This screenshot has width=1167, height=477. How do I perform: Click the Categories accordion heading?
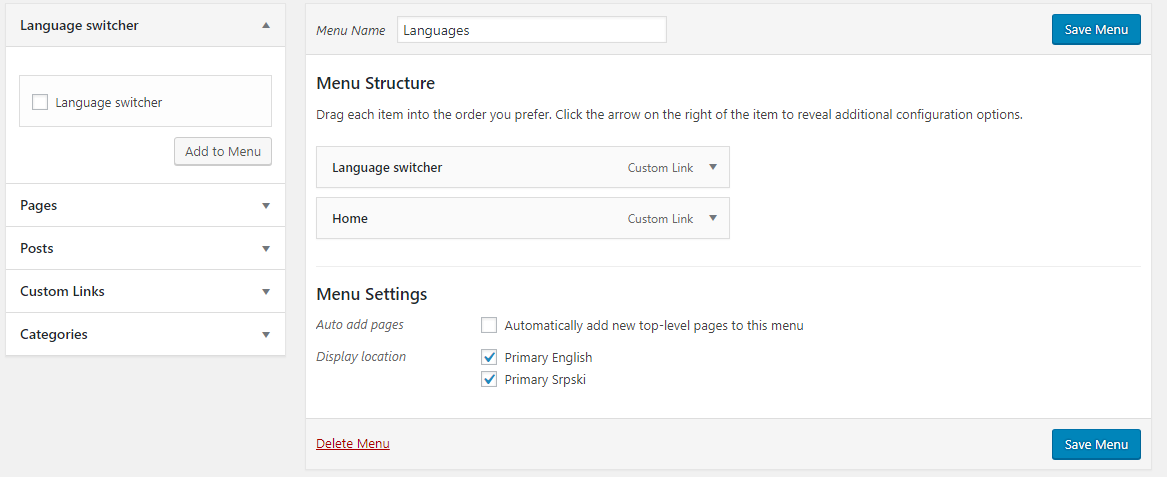pos(54,334)
